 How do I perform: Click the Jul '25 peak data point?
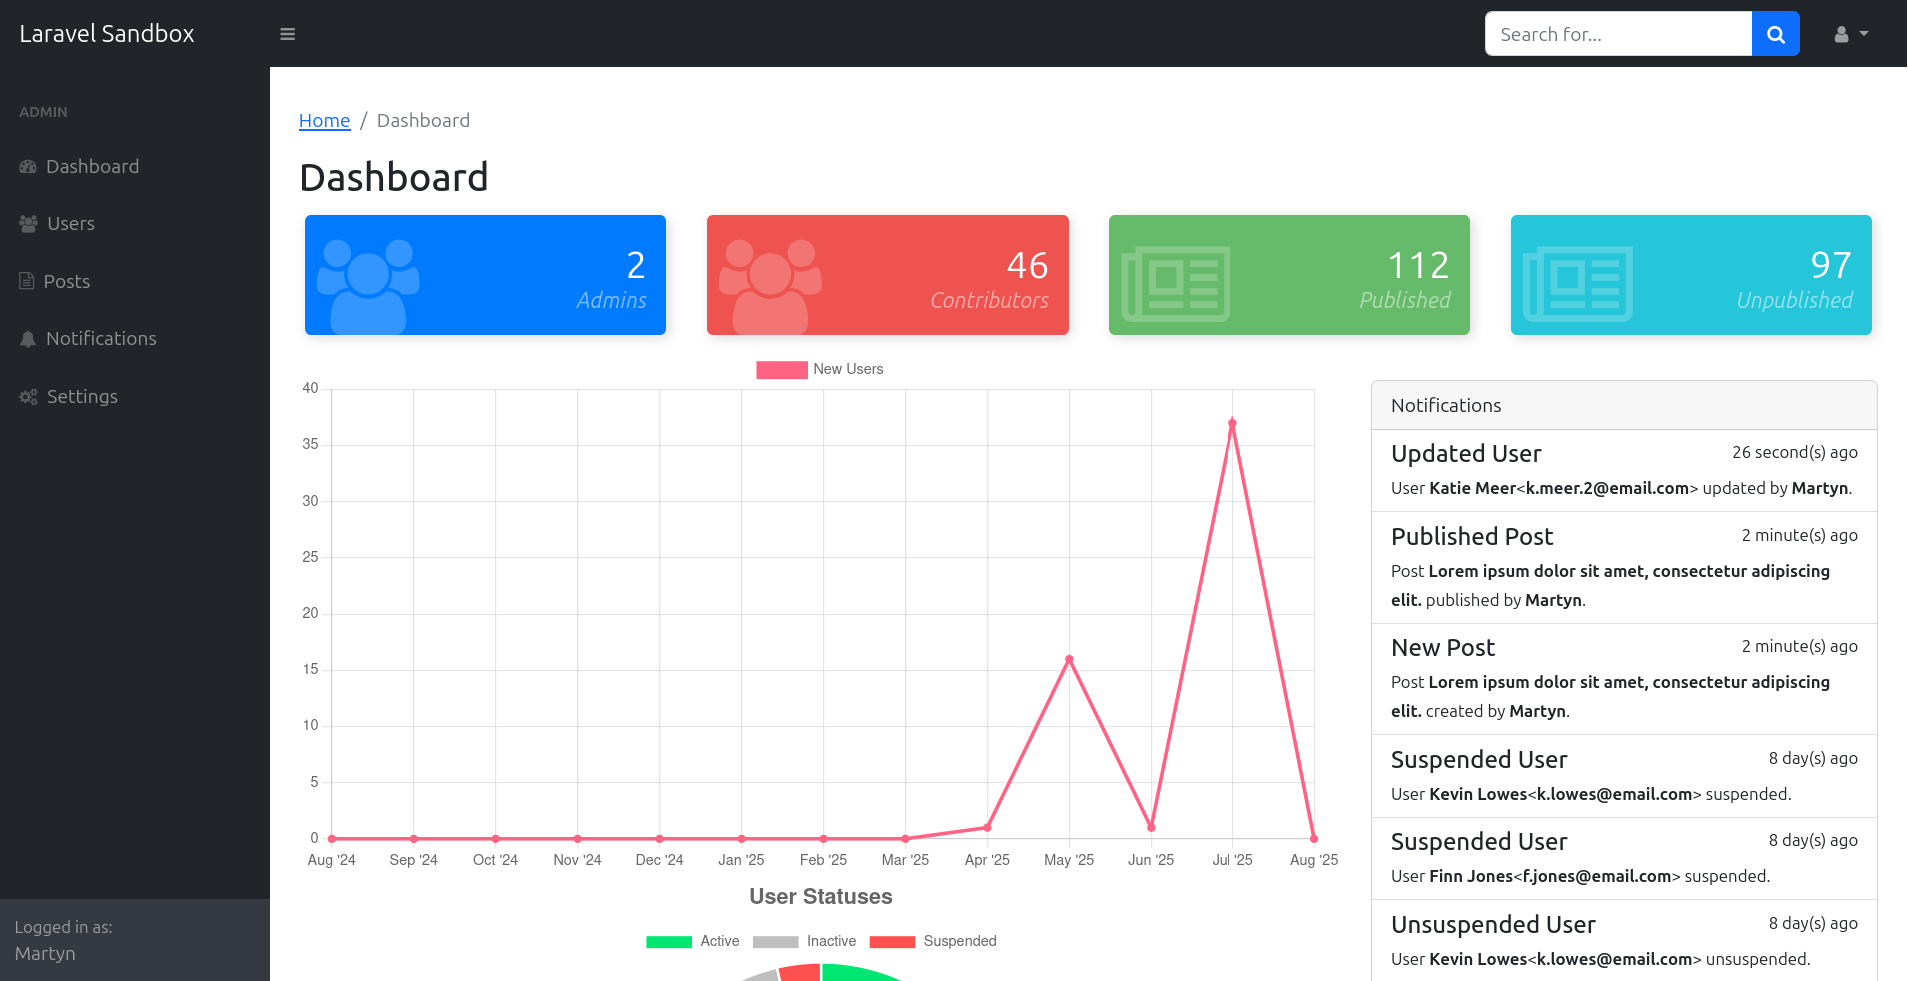(1232, 423)
